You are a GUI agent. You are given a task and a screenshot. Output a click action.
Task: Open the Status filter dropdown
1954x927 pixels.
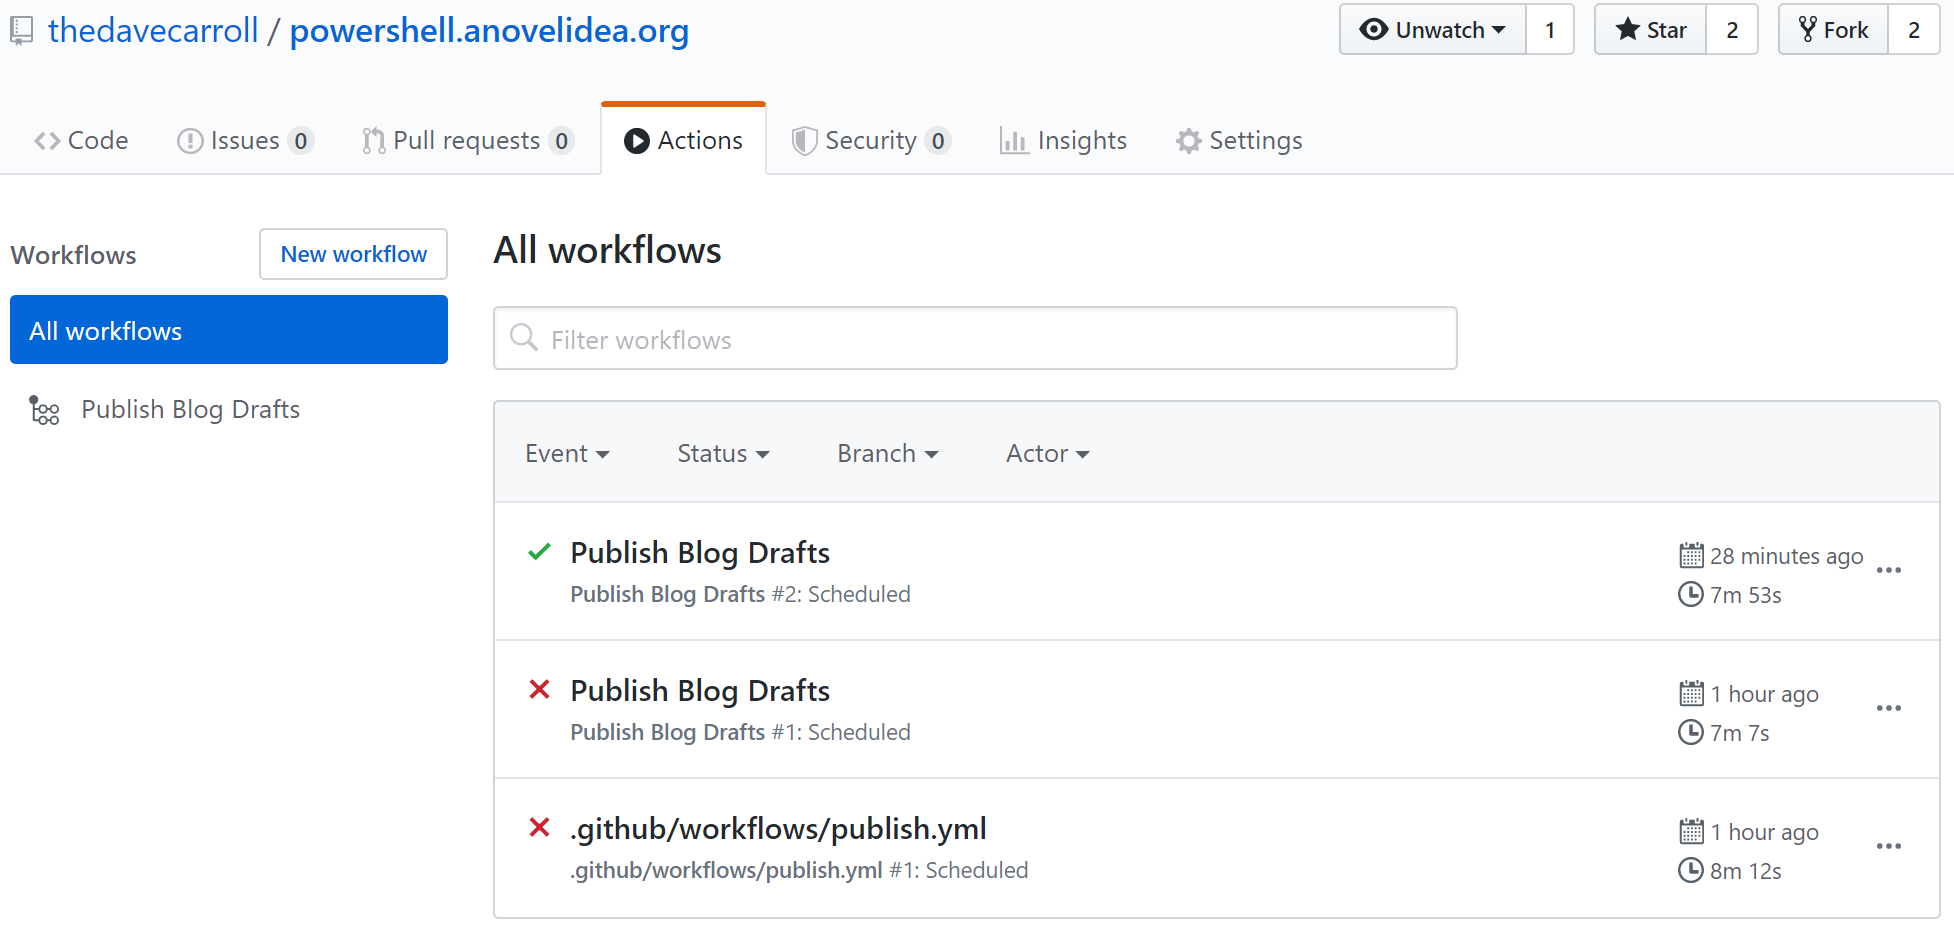click(x=722, y=454)
